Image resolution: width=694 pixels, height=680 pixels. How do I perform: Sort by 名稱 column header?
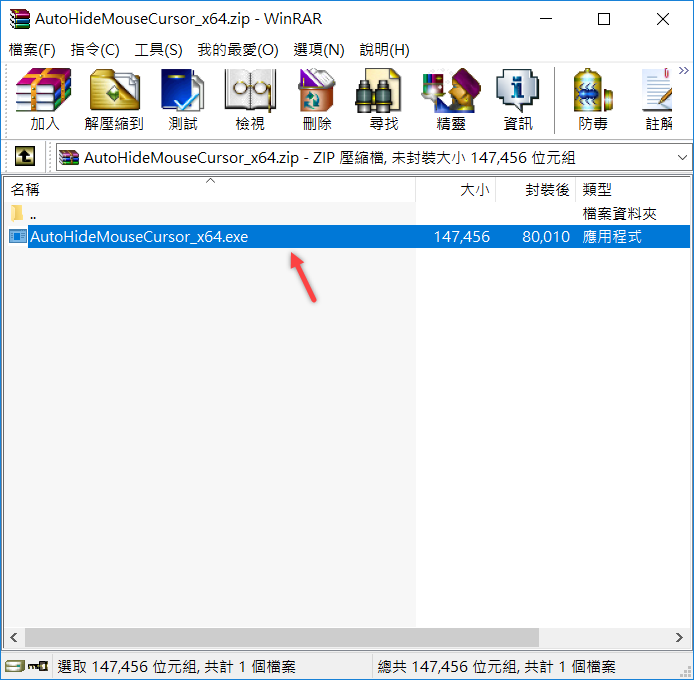click(x=210, y=189)
